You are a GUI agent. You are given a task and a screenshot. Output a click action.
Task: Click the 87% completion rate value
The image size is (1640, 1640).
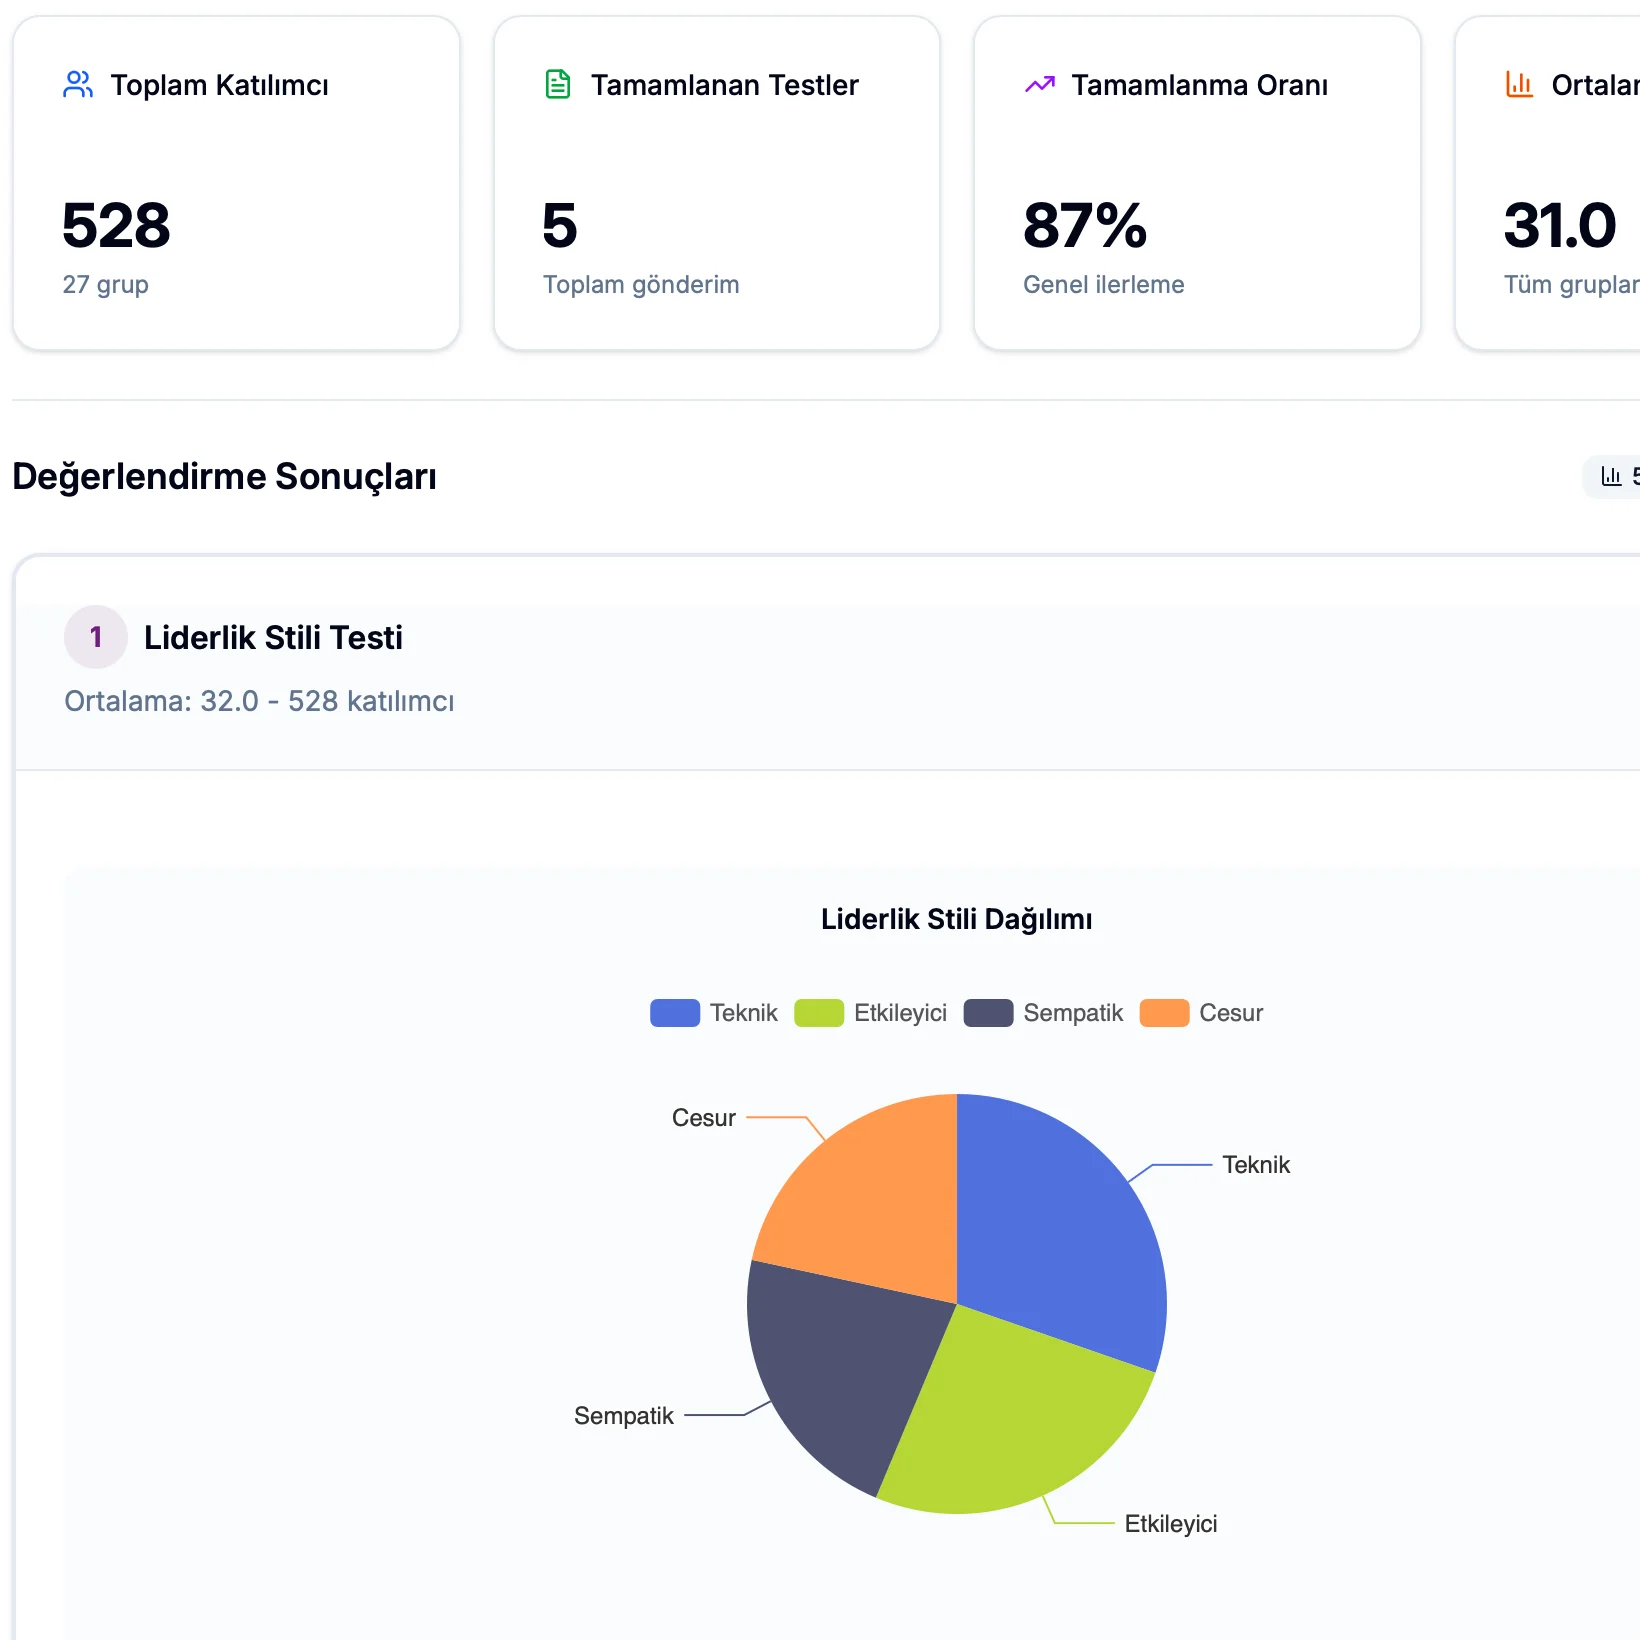coord(1084,226)
